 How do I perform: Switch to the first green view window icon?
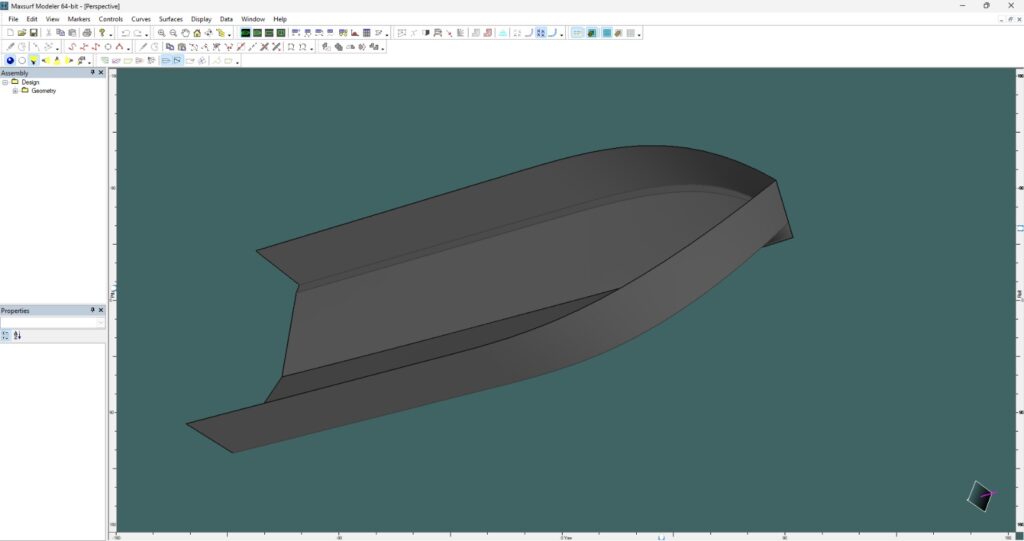[246, 33]
